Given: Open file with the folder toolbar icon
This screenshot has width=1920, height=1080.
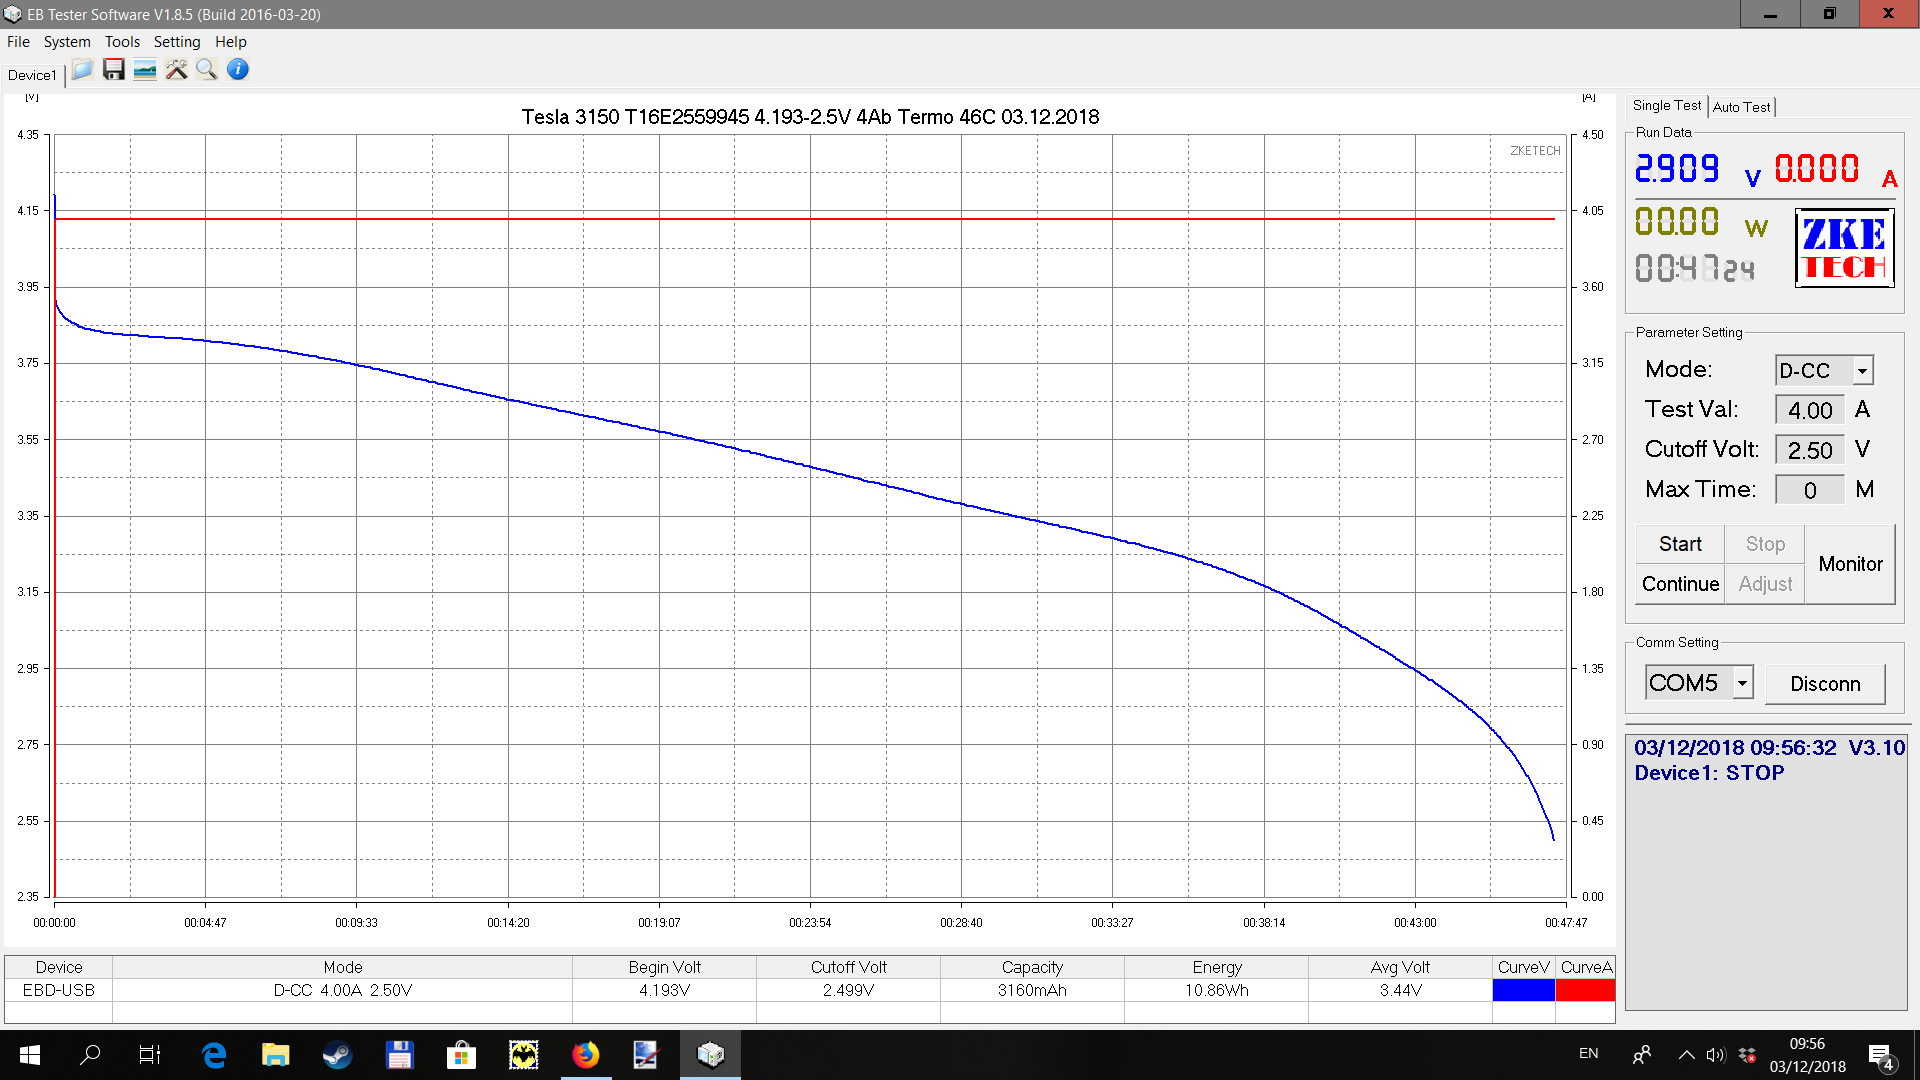Looking at the screenshot, I should [x=82, y=70].
